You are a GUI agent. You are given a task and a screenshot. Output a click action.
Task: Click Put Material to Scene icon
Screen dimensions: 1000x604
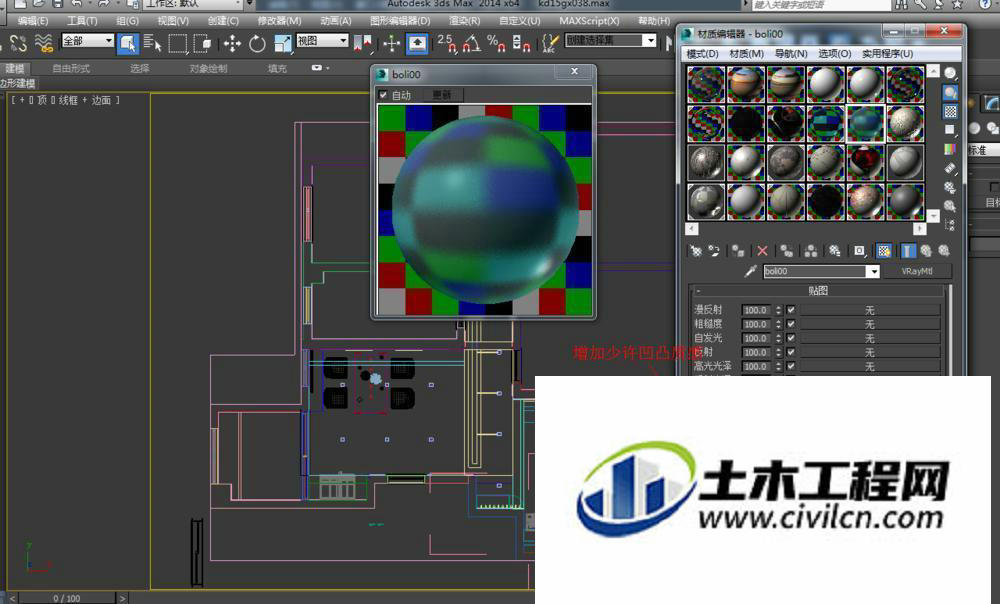714,251
